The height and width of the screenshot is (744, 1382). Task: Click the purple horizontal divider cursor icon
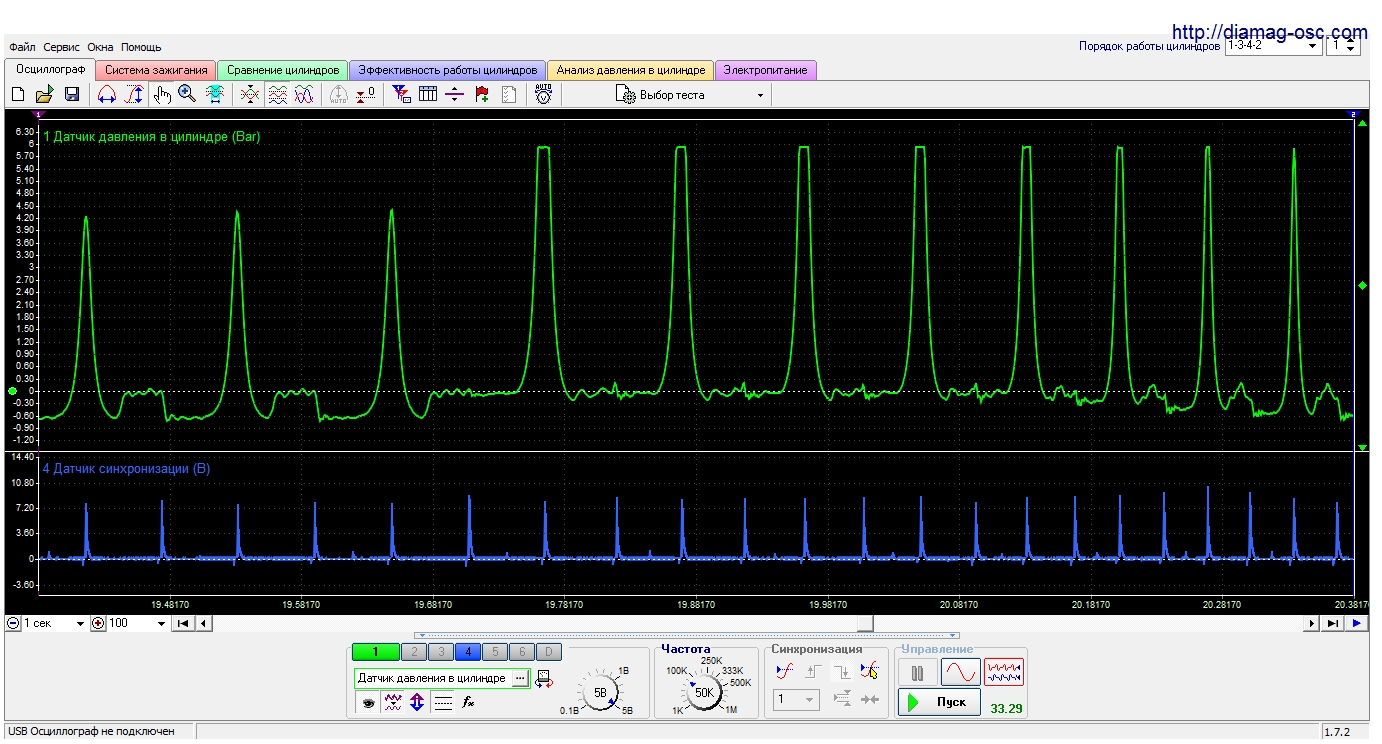coord(455,95)
